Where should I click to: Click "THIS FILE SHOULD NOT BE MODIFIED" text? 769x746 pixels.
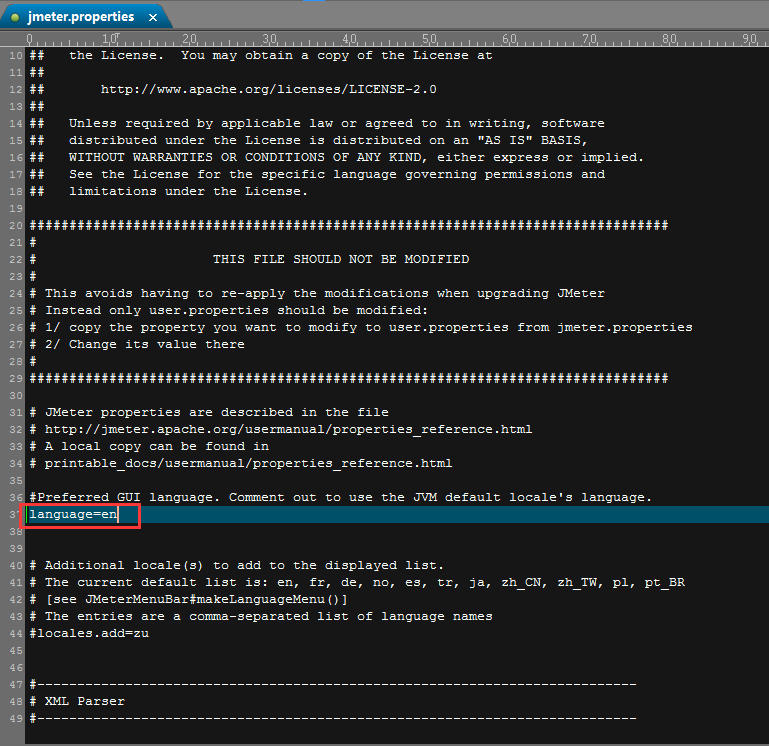point(341,259)
